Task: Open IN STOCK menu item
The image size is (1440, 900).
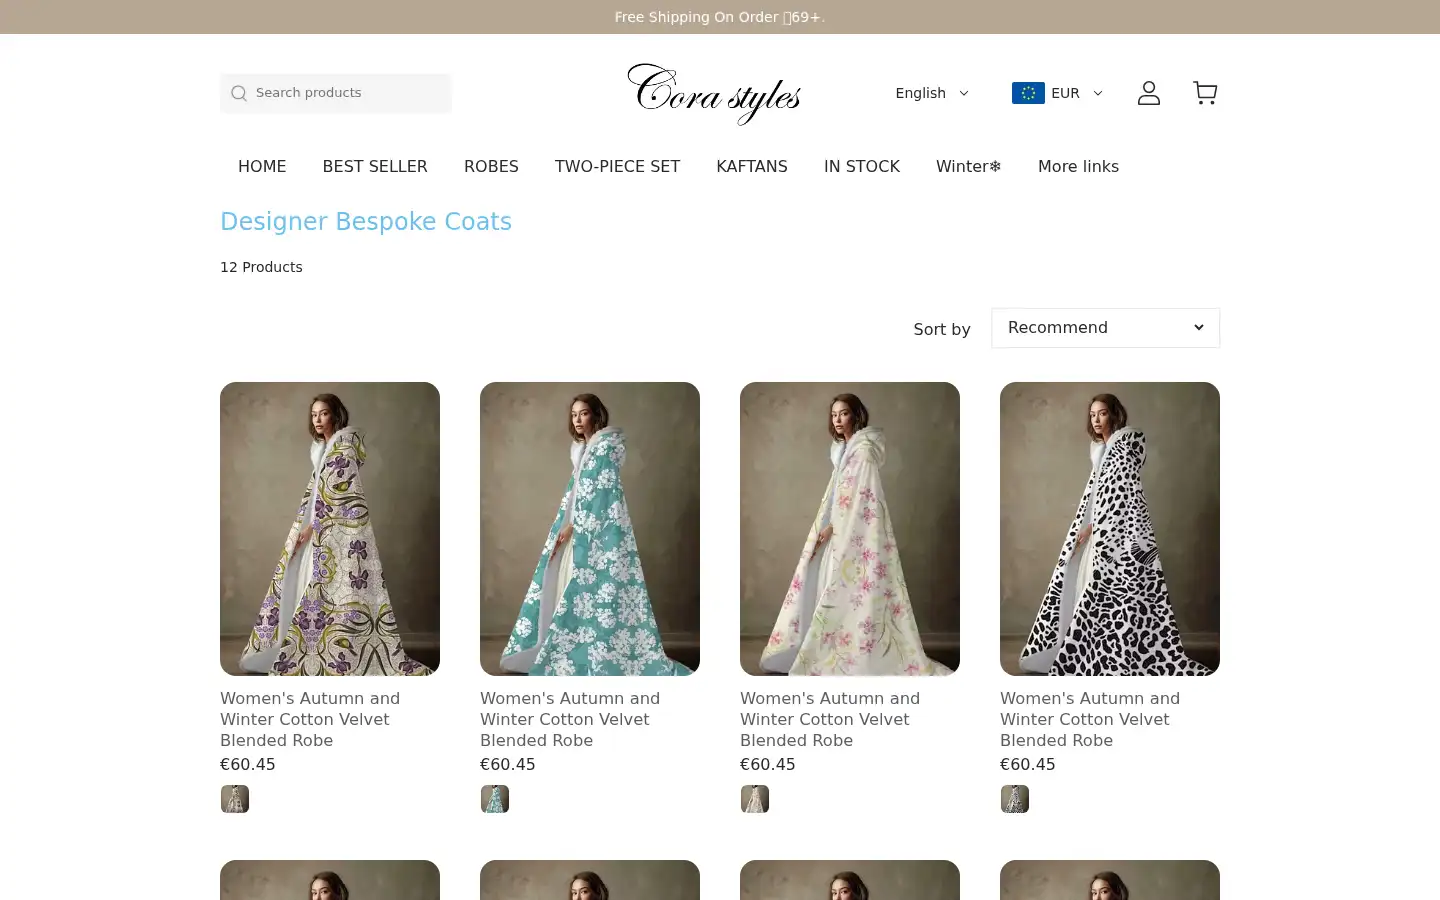Action: click(862, 167)
